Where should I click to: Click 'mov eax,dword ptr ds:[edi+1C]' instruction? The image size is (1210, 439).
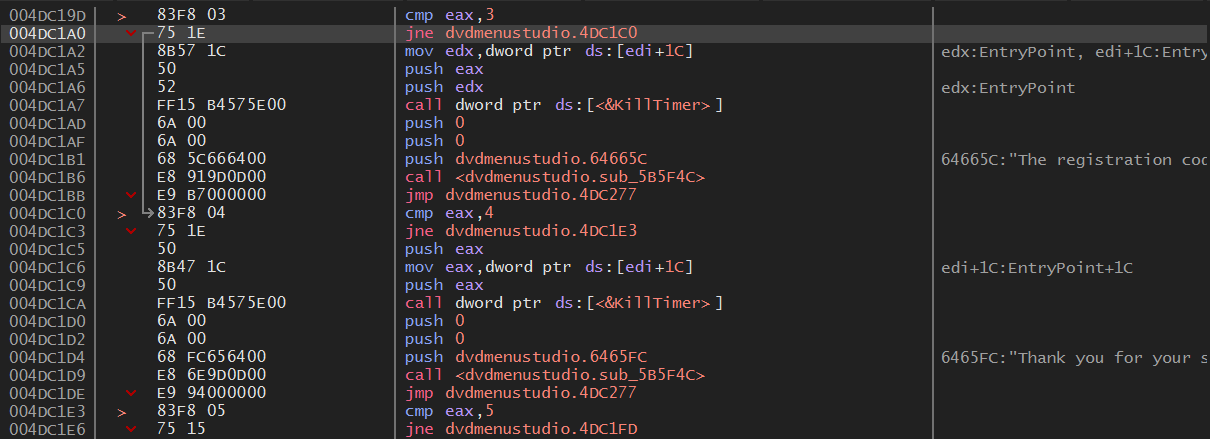pyautogui.click(x=549, y=268)
